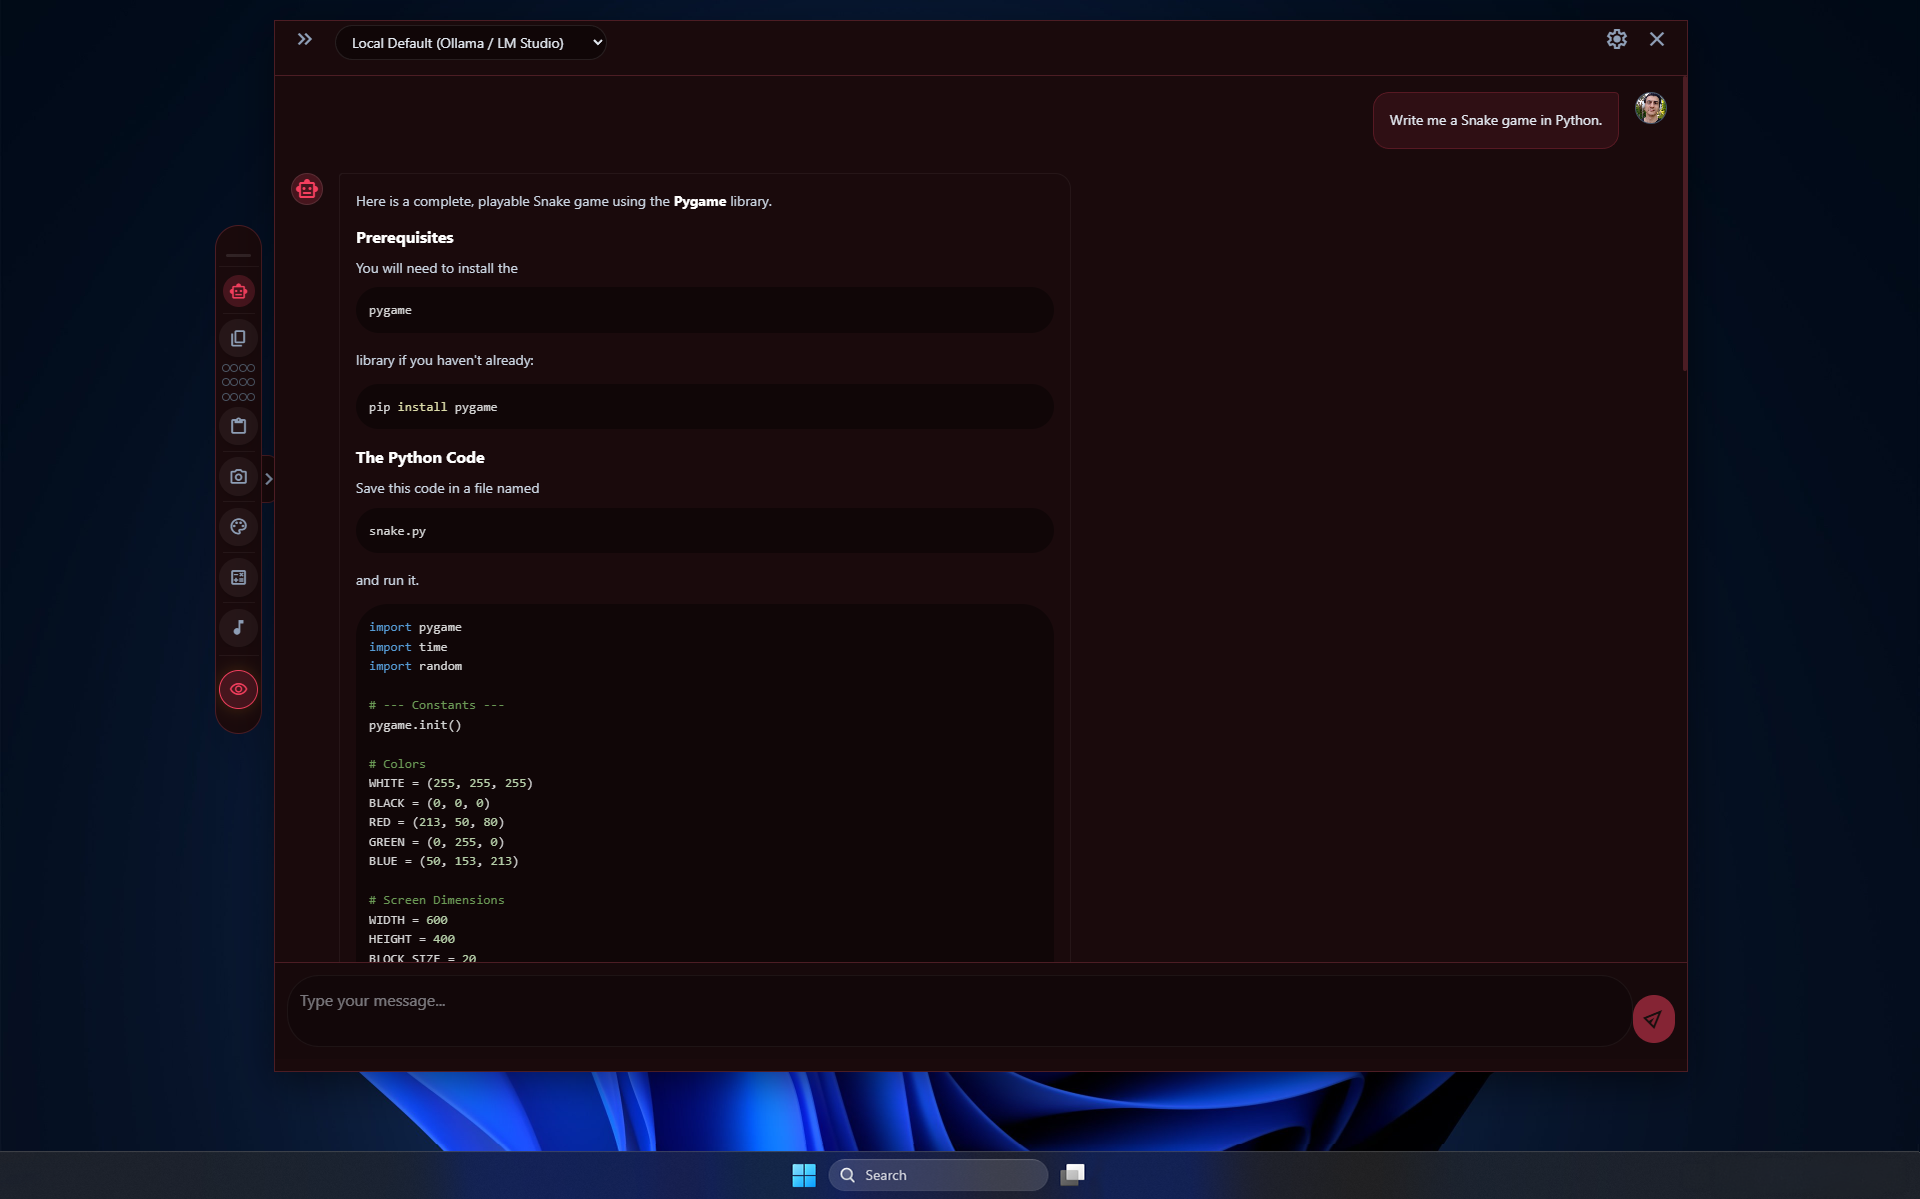
Task: Open the Windows Start menu
Action: (x=804, y=1175)
